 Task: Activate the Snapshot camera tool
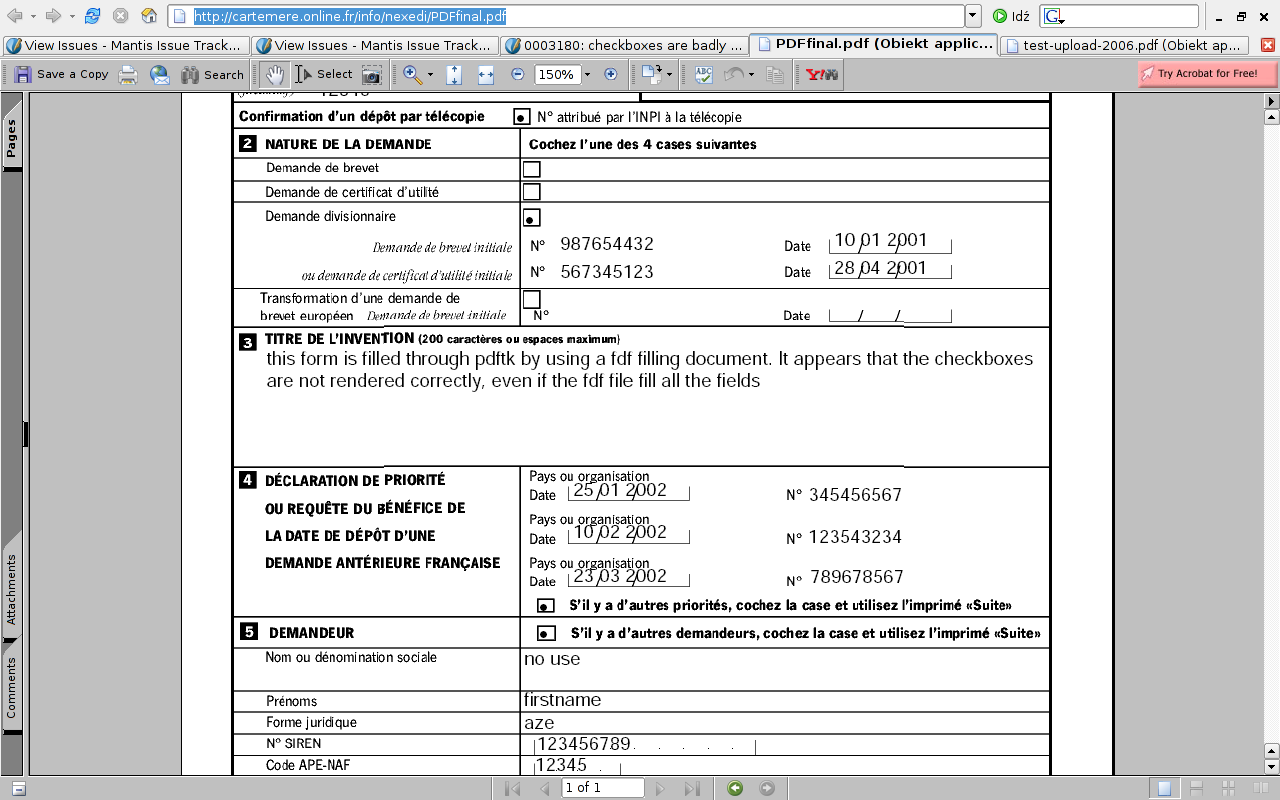tap(372, 74)
